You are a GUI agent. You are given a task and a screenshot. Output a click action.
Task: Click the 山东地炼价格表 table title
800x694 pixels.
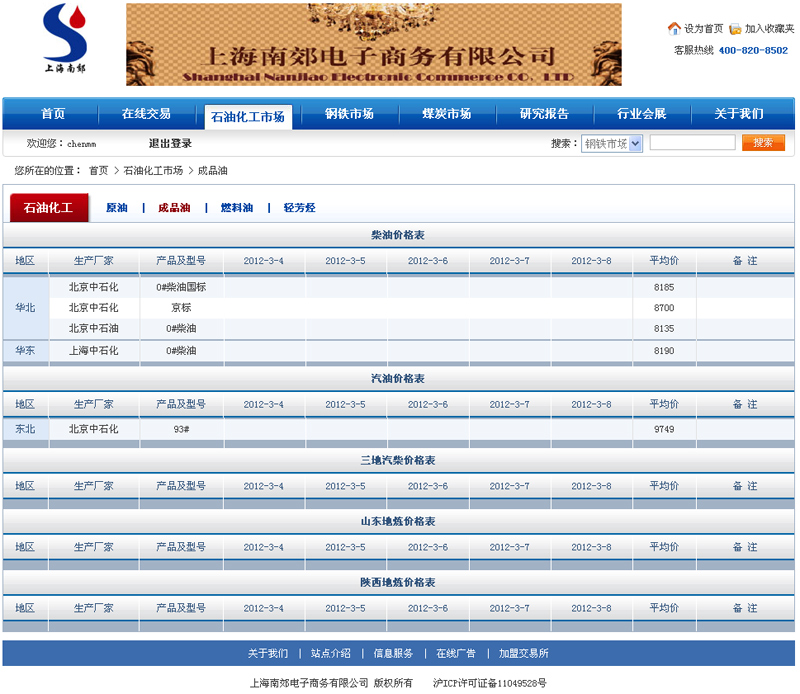point(398,522)
